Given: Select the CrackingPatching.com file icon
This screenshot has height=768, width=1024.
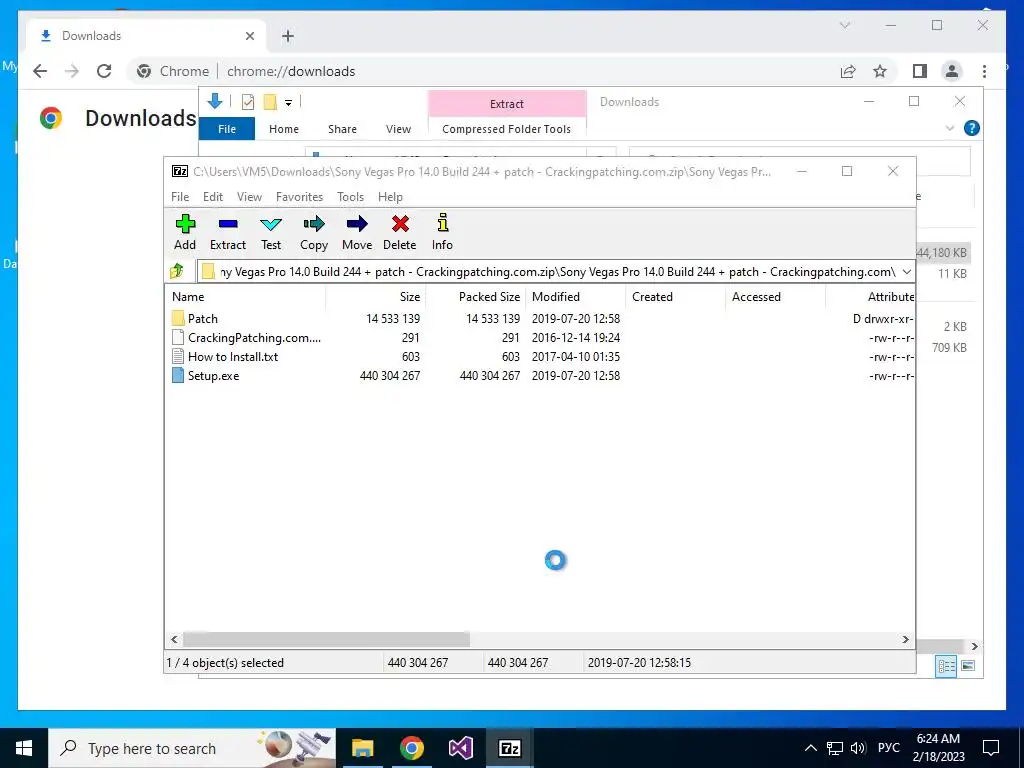Looking at the screenshot, I should (178, 338).
